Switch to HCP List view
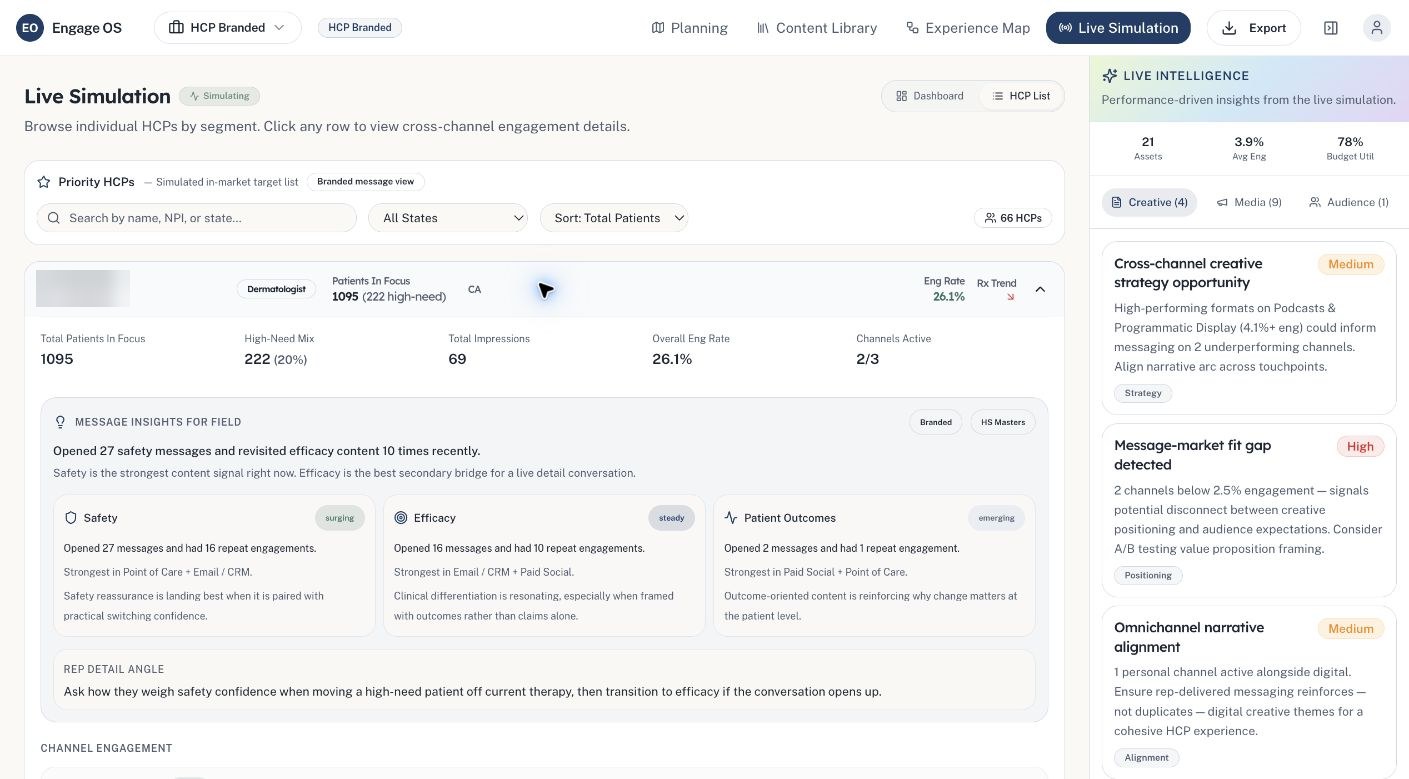 point(1021,96)
